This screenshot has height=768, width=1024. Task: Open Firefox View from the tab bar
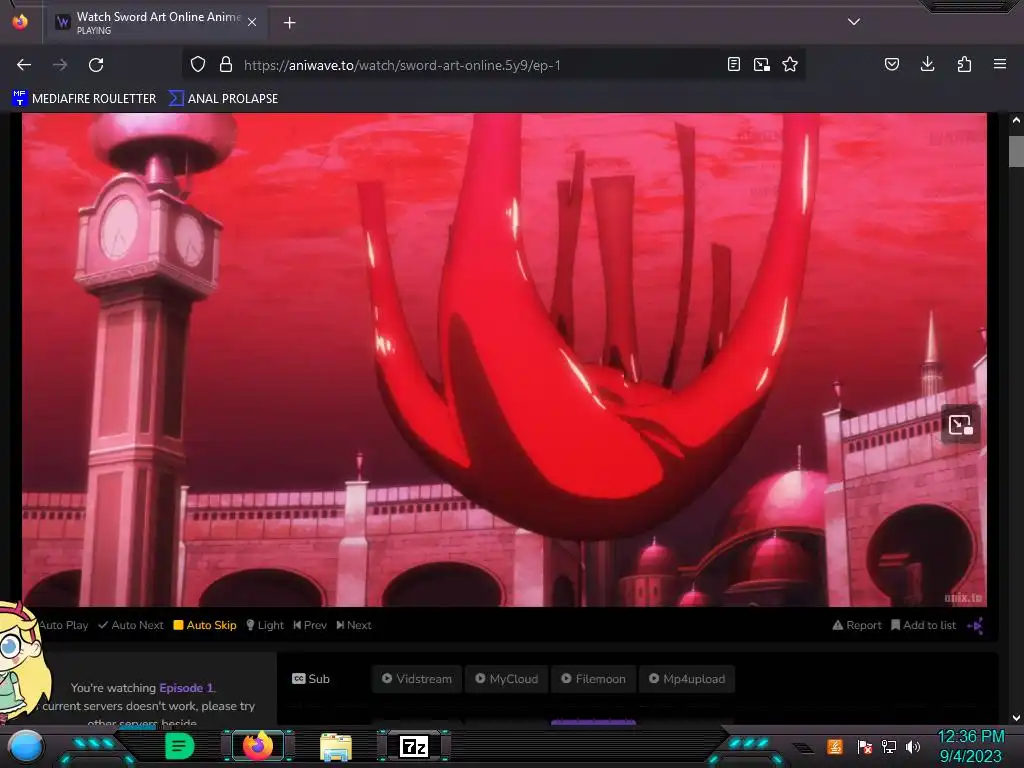coord(20,22)
